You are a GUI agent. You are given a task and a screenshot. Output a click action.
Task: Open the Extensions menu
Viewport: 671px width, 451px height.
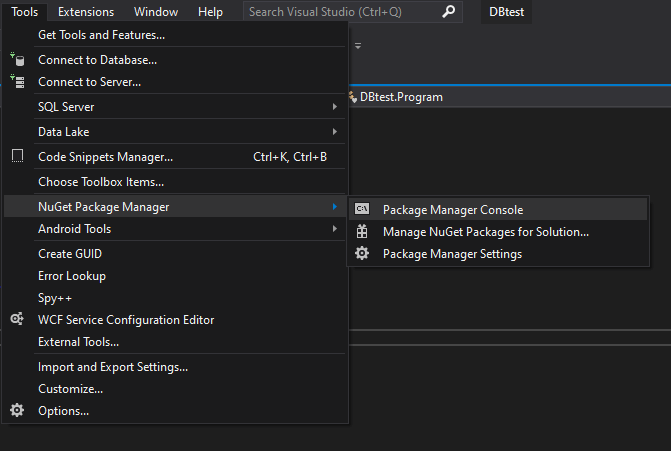click(86, 12)
